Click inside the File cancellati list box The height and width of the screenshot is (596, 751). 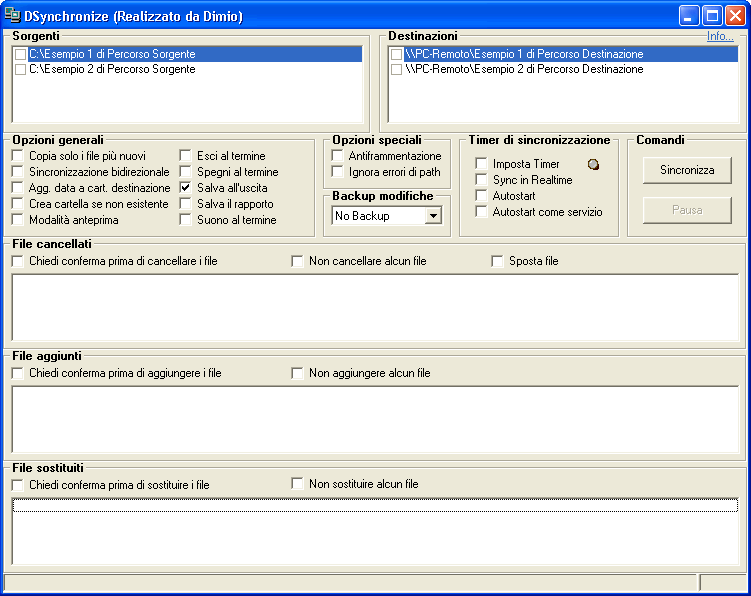[376, 308]
